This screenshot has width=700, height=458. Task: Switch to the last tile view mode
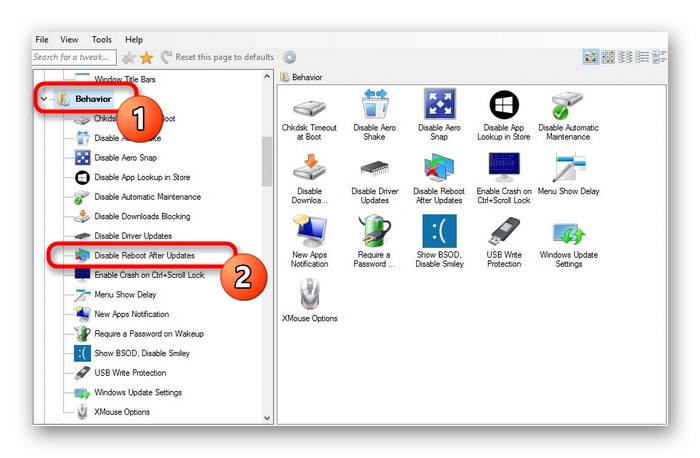pyautogui.click(x=659, y=57)
